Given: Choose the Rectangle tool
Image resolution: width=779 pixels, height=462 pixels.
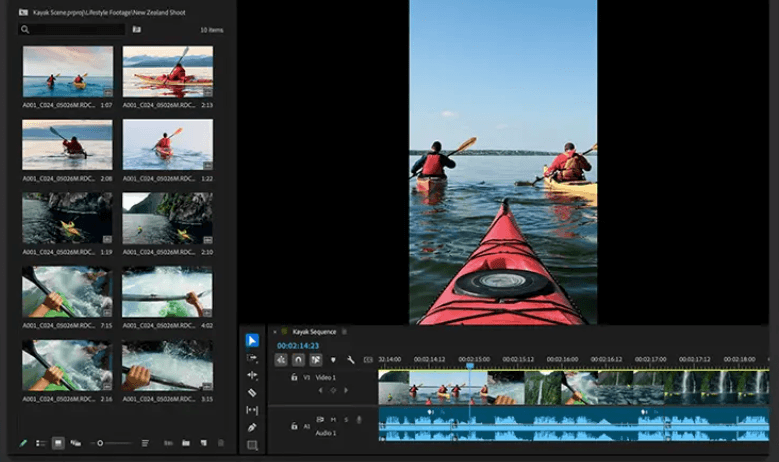Looking at the screenshot, I should tap(252, 445).
